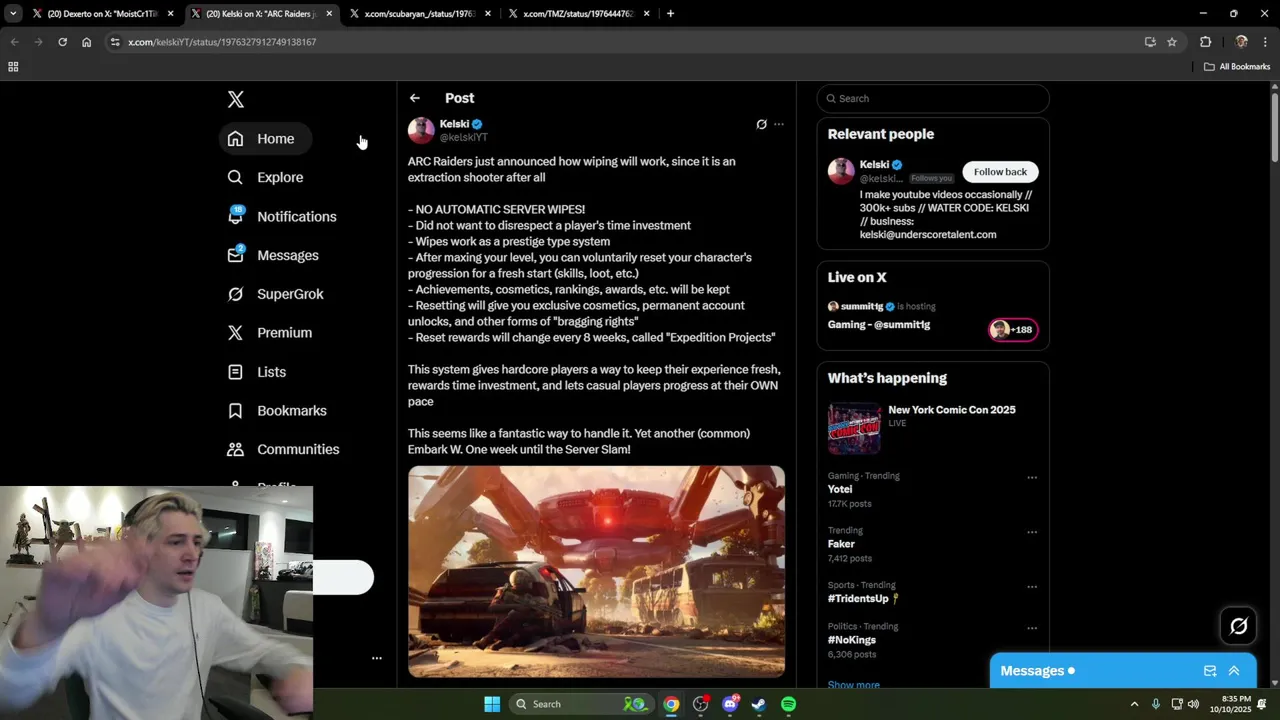Open the tab search dropdown
Viewport: 1280px width, 720px height.
pos(13,14)
